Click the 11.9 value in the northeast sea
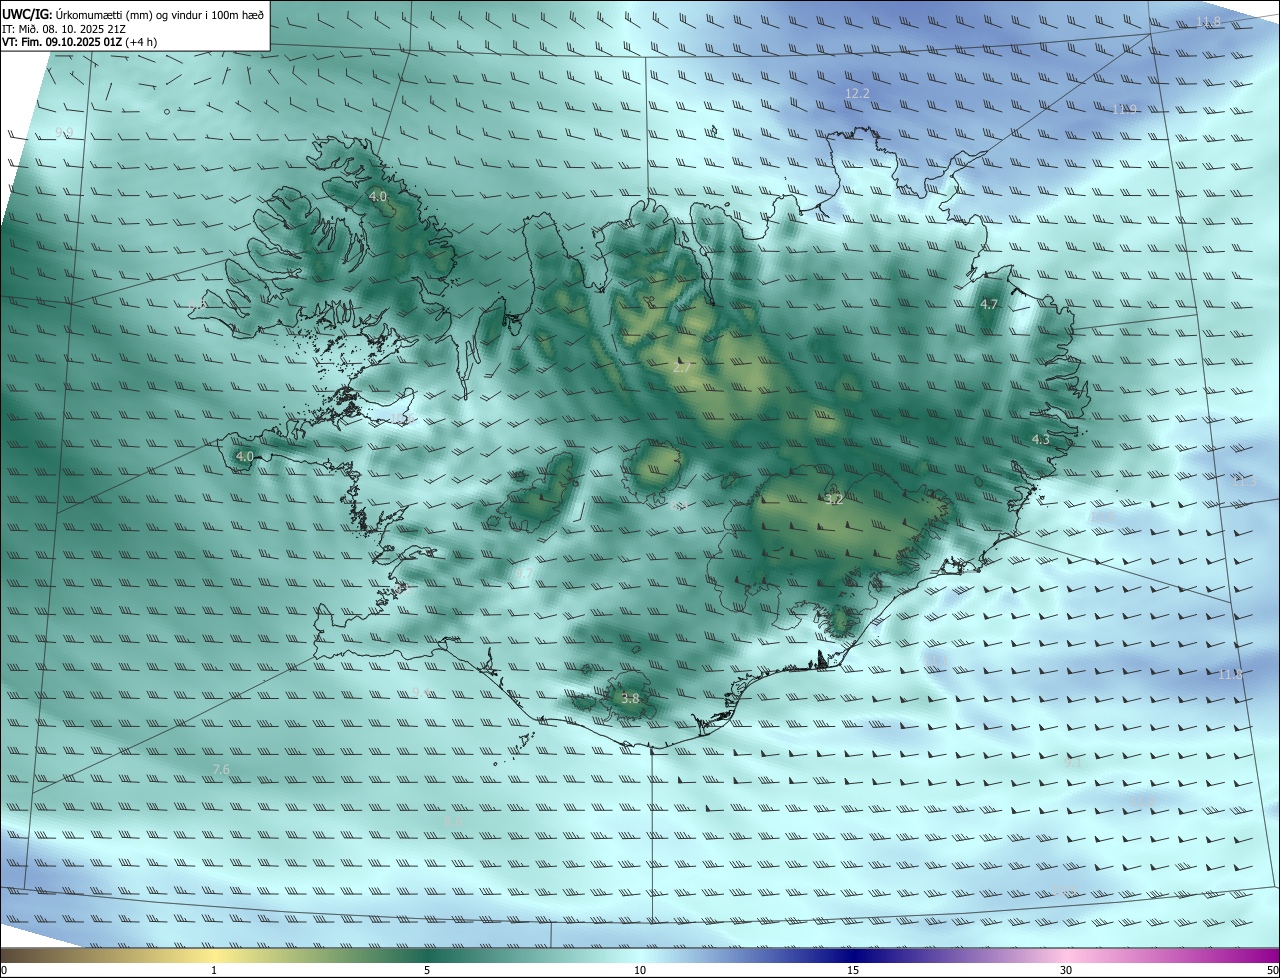This screenshot has width=1280, height=978. [1125, 109]
